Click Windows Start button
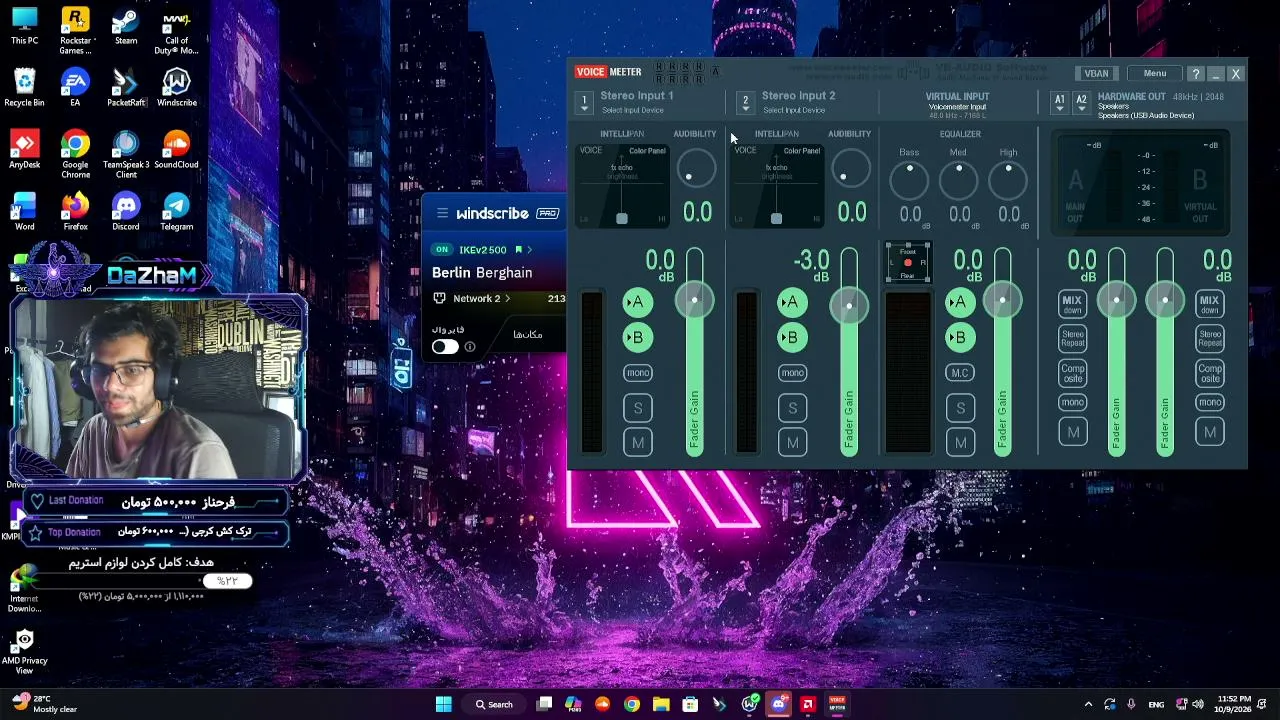The height and width of the screenshot is (720, 1280). tap(444, 704)
